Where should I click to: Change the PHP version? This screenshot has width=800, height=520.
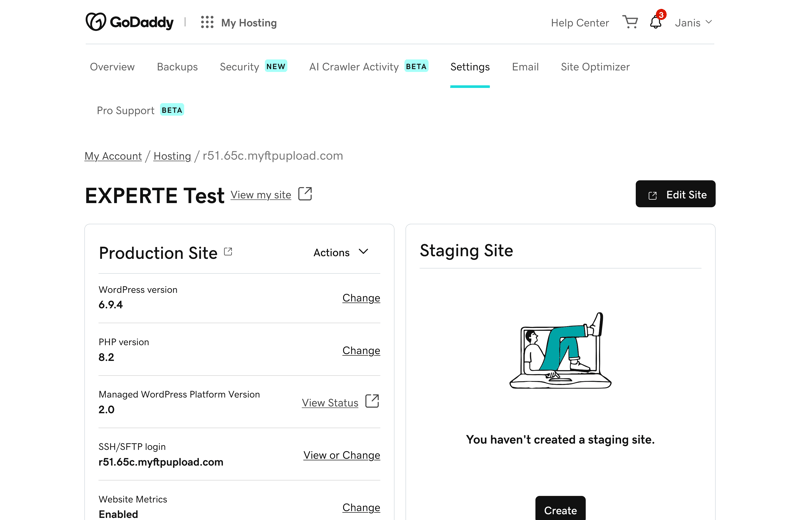[x=361, y=351]
